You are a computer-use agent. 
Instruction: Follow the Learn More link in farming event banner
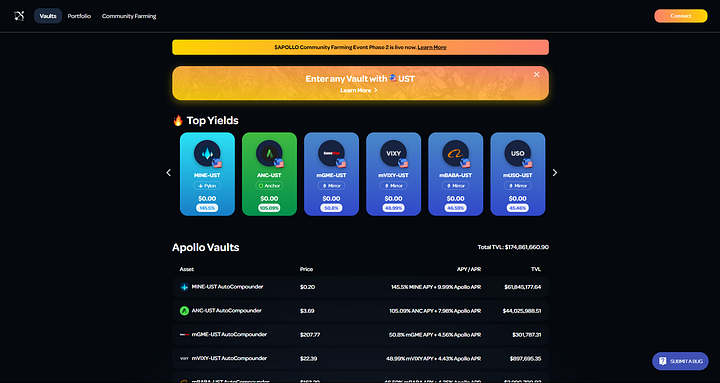(x=432, y=47)
